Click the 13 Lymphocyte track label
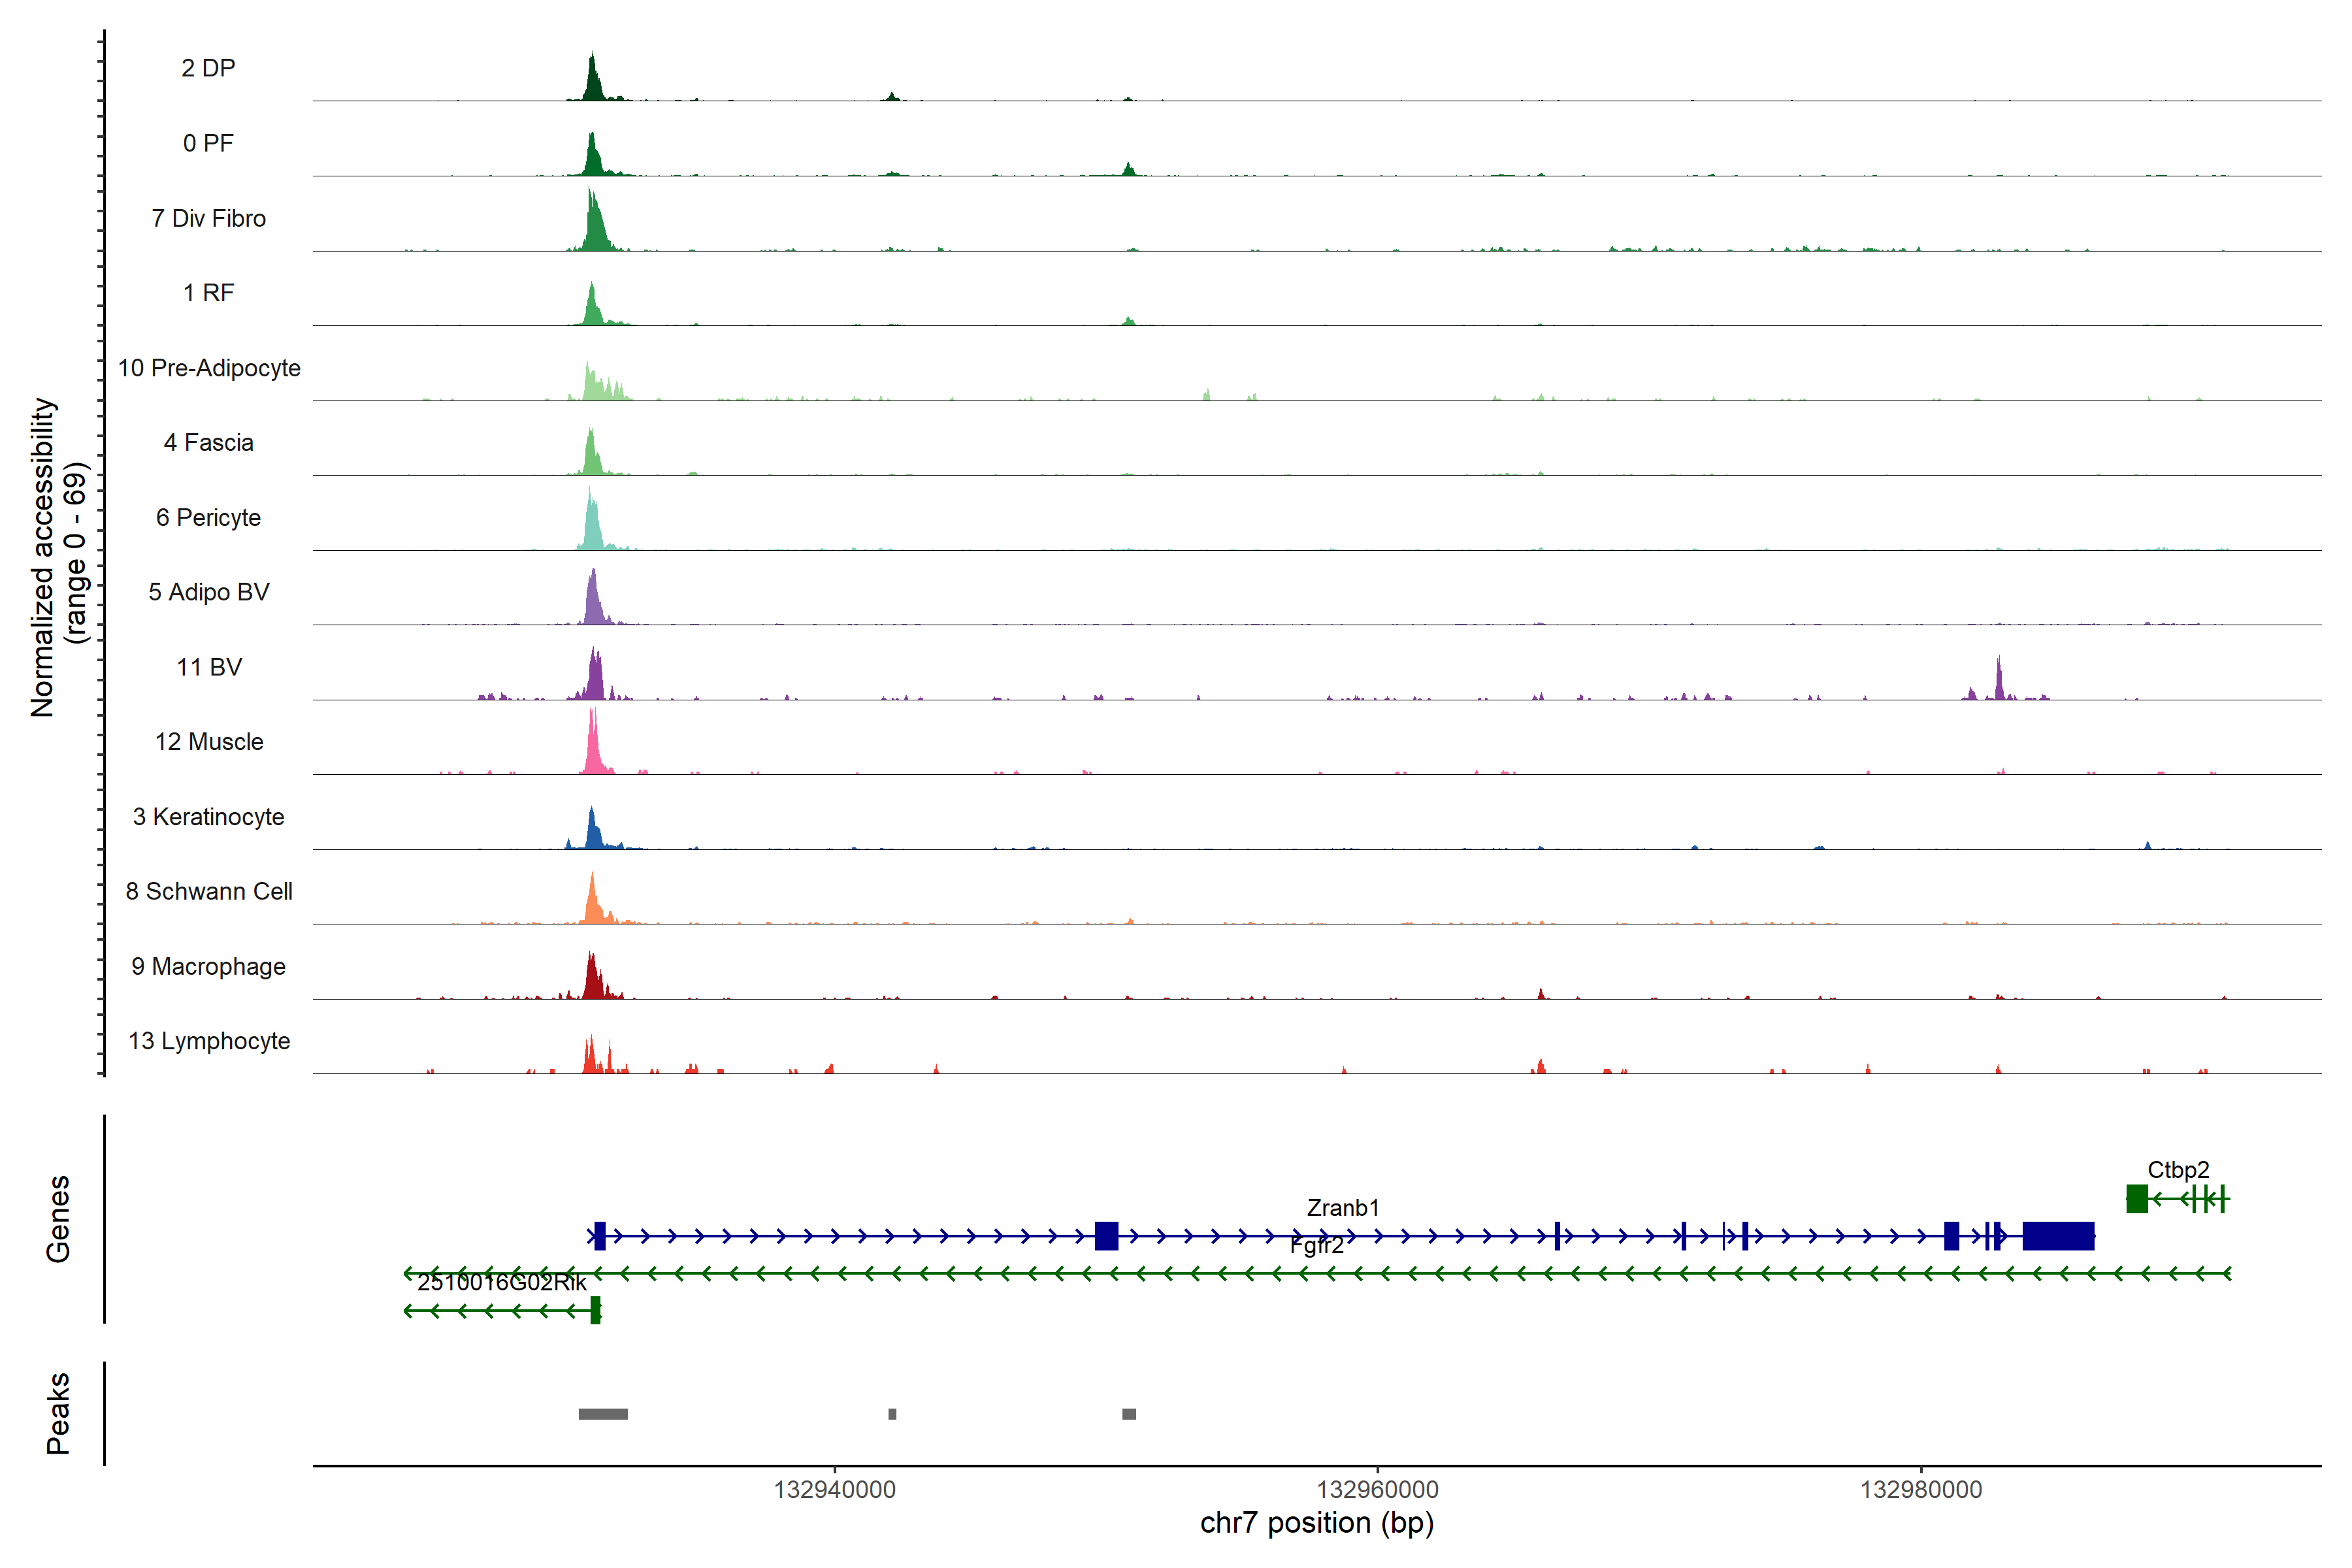This screenshot has height=1568, width=2352. (209, 1041)
